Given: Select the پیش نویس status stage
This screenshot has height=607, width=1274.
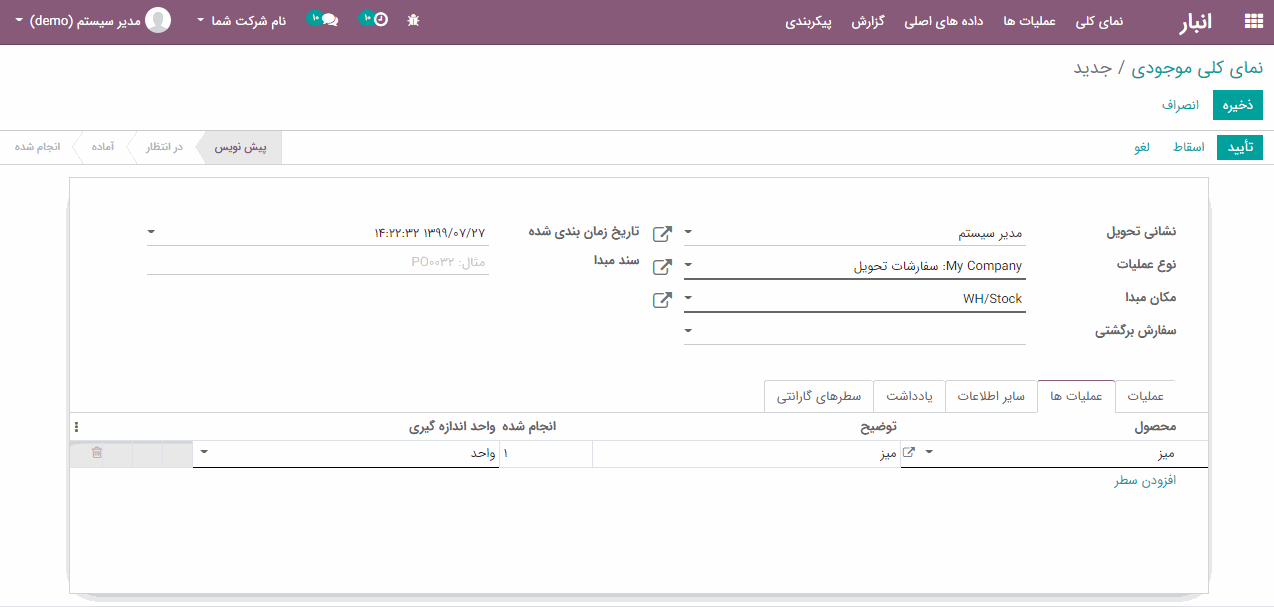Looking at the screenshot, I should 241,147.
